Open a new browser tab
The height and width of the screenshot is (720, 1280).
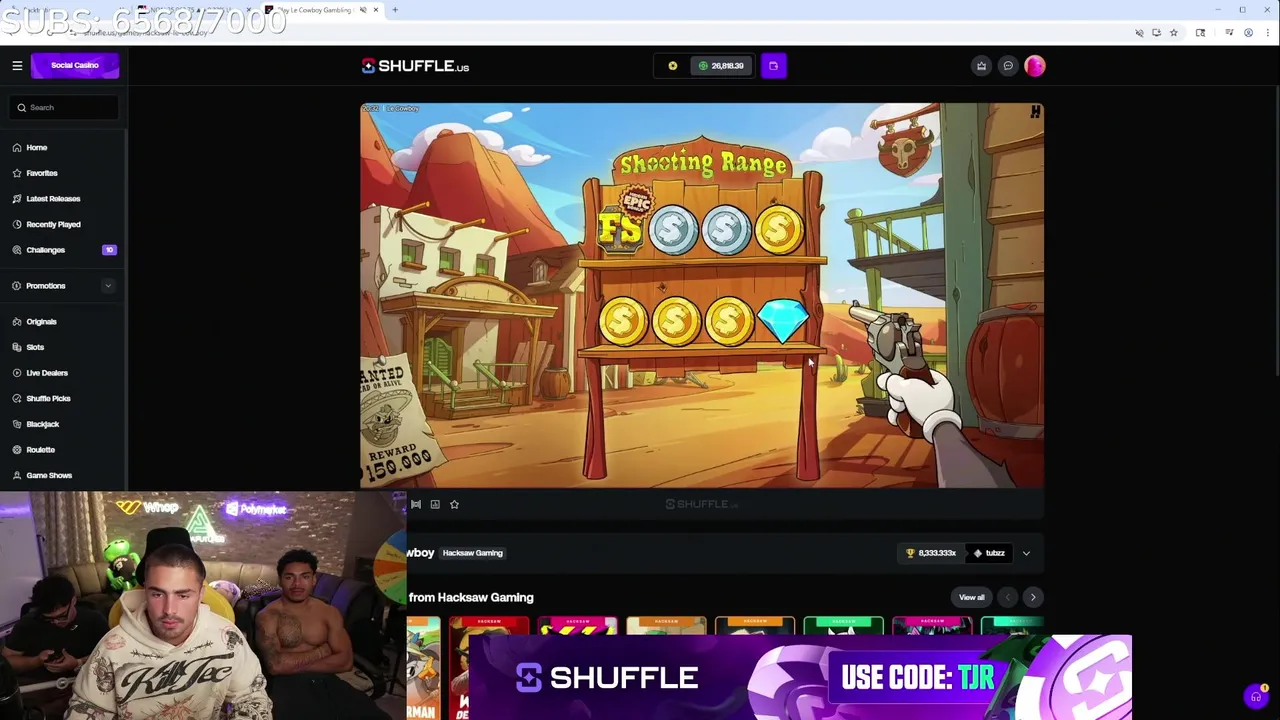(395, 10)
